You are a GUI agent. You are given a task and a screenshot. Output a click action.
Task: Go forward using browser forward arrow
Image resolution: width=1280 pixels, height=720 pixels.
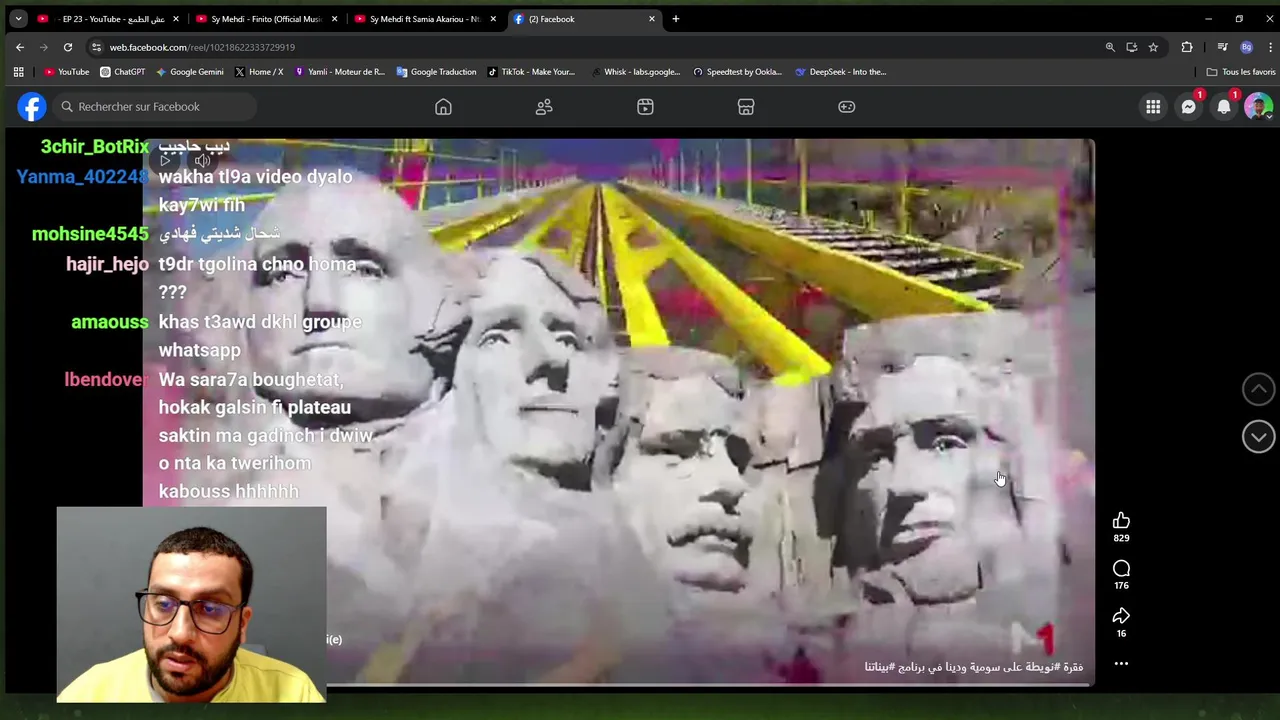click(44, 47)
